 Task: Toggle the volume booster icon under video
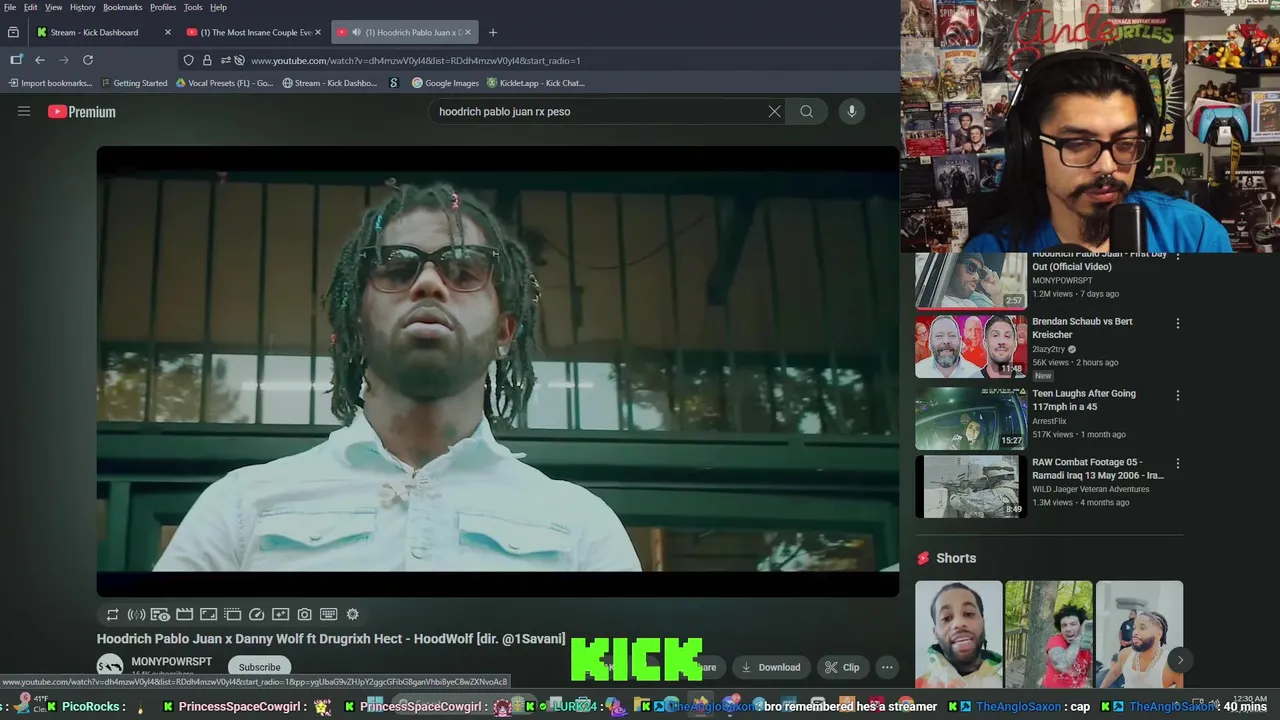pyautogui.click(x=136, y=614)
